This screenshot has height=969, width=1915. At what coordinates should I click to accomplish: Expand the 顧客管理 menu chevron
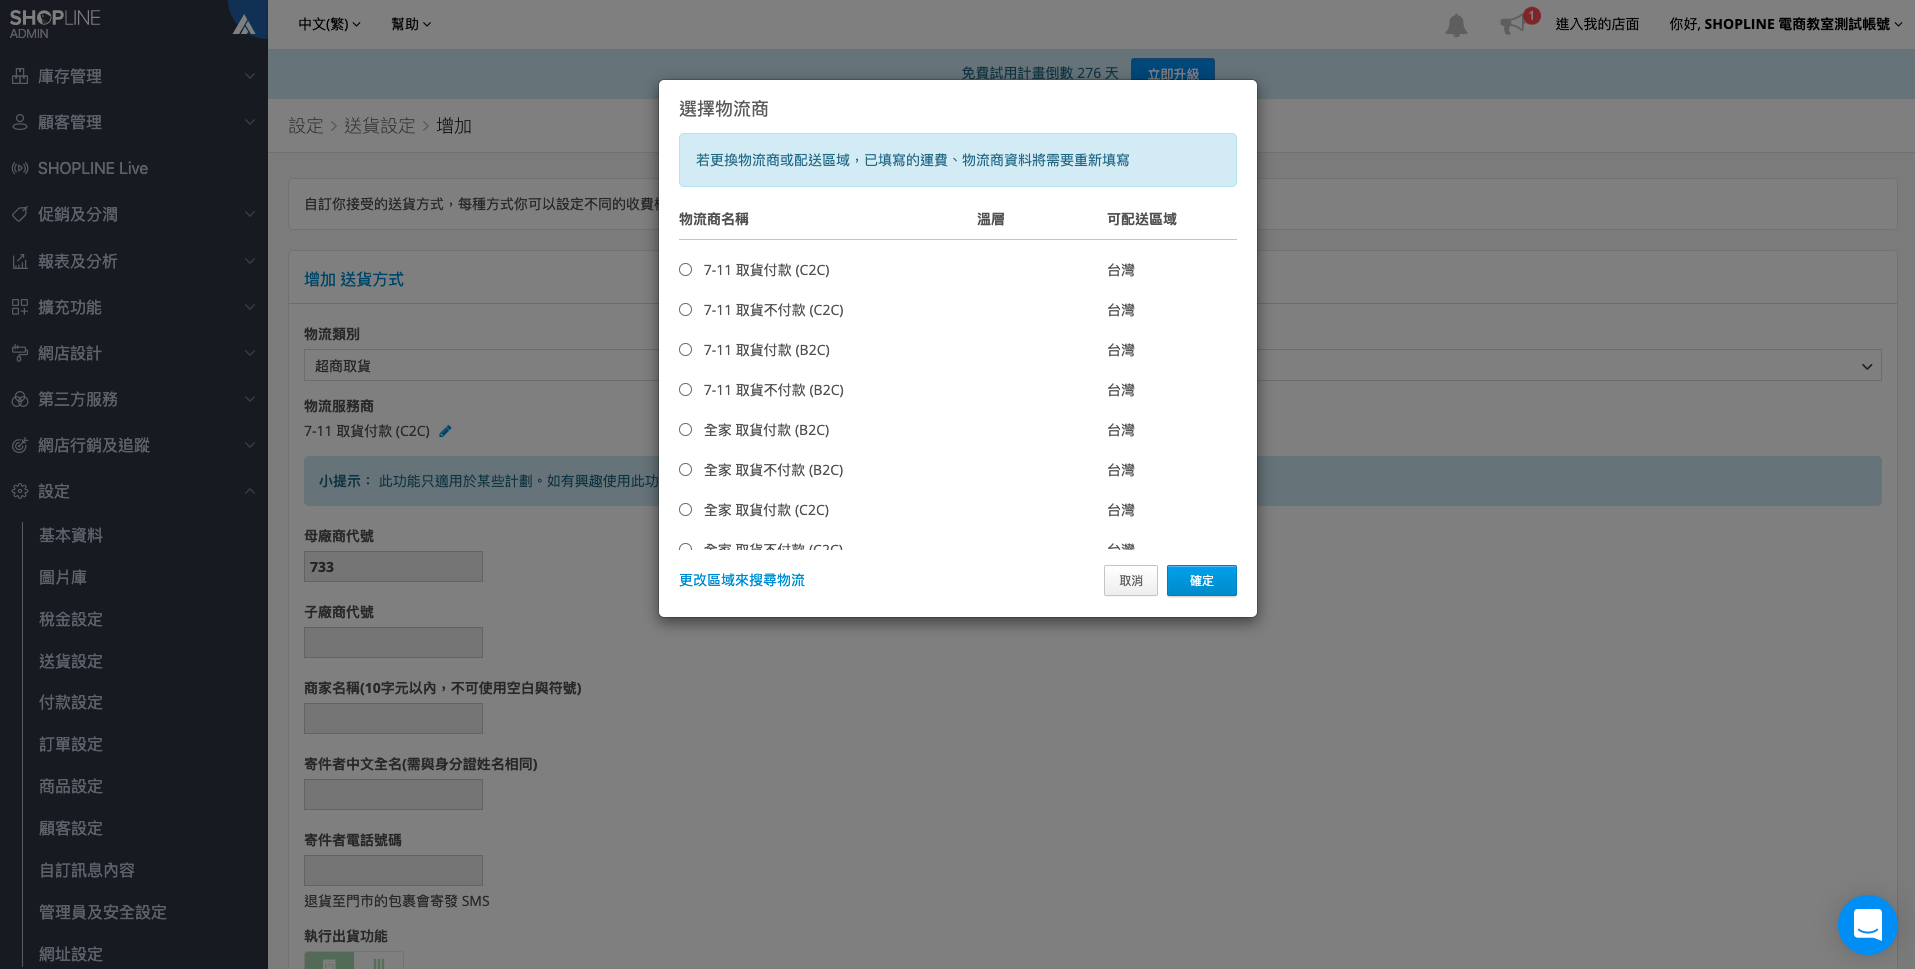tap(249, 122)
